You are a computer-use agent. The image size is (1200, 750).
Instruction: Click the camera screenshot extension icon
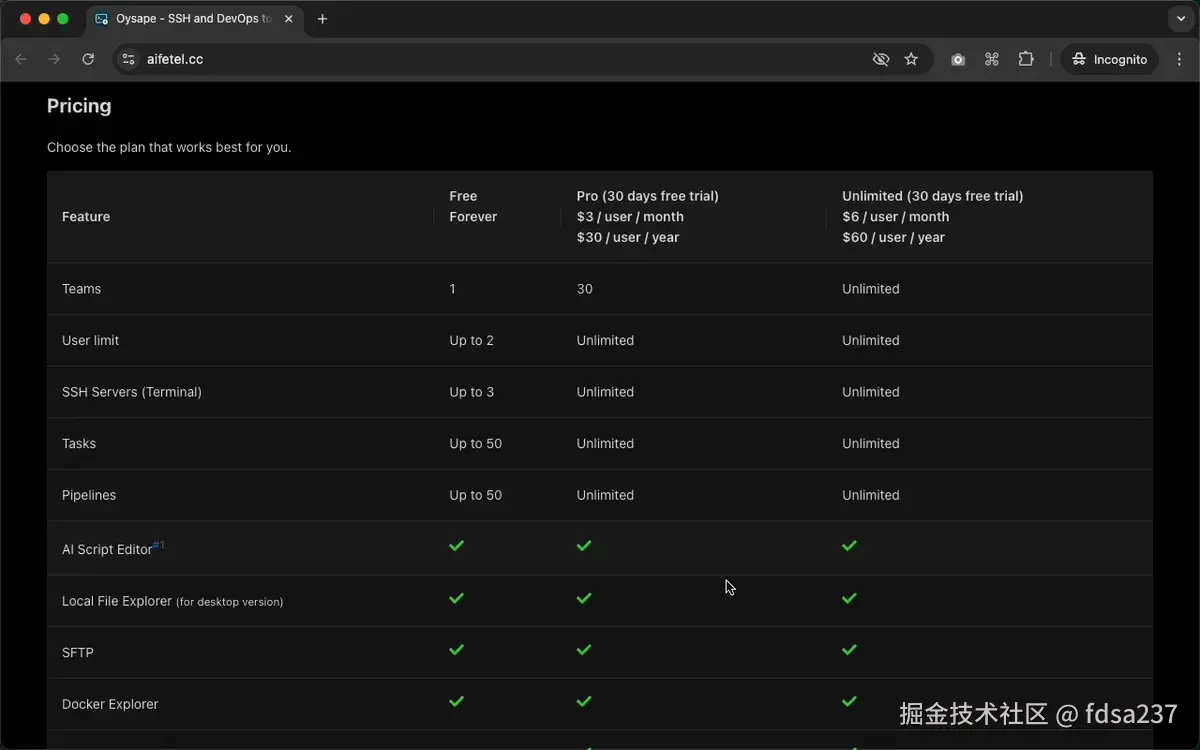tap(958, 60)
